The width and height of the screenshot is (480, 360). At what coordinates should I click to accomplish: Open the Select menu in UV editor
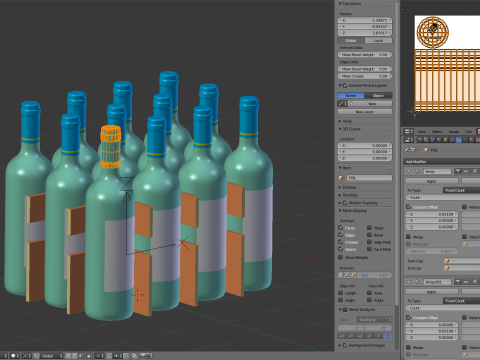coord(437,132)
